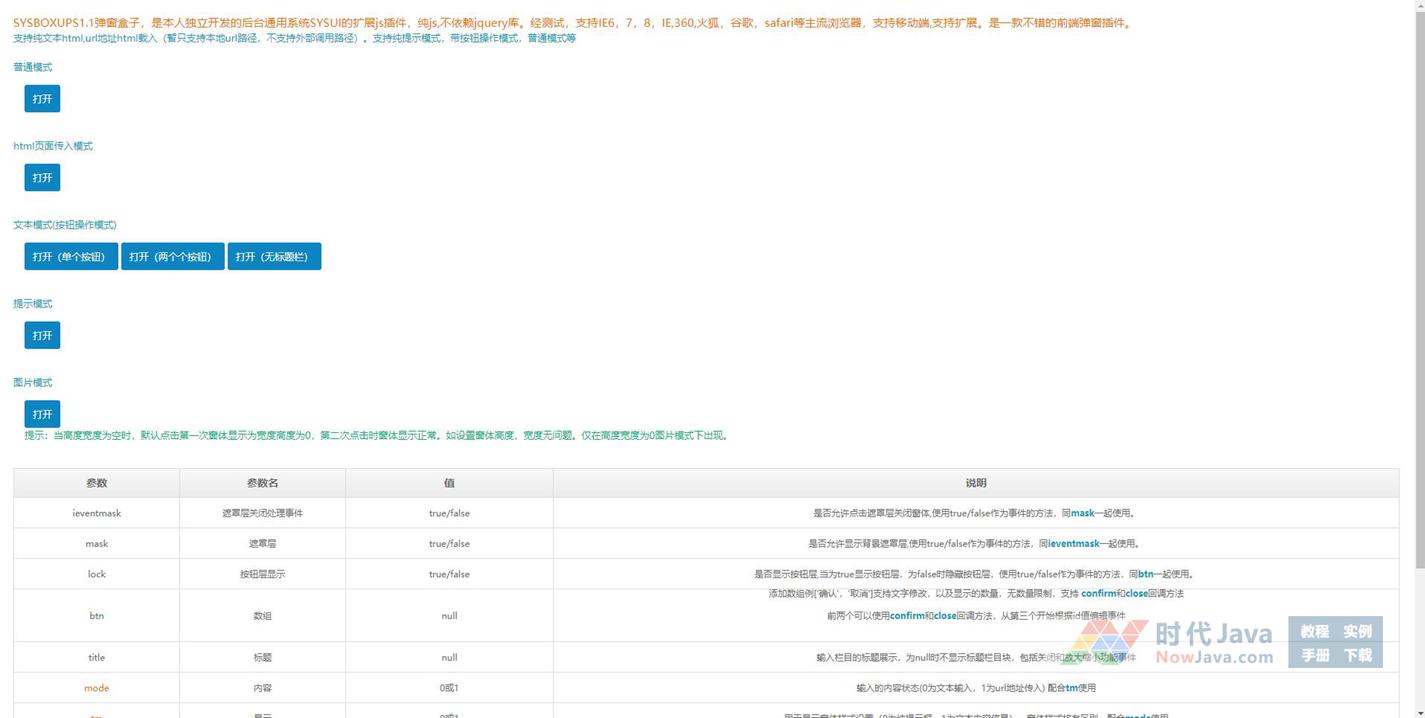The height and width of the screenshot is (718, 1425).
Task: Click 打开 button under html页面传入模式
Action: coord(42,178)
